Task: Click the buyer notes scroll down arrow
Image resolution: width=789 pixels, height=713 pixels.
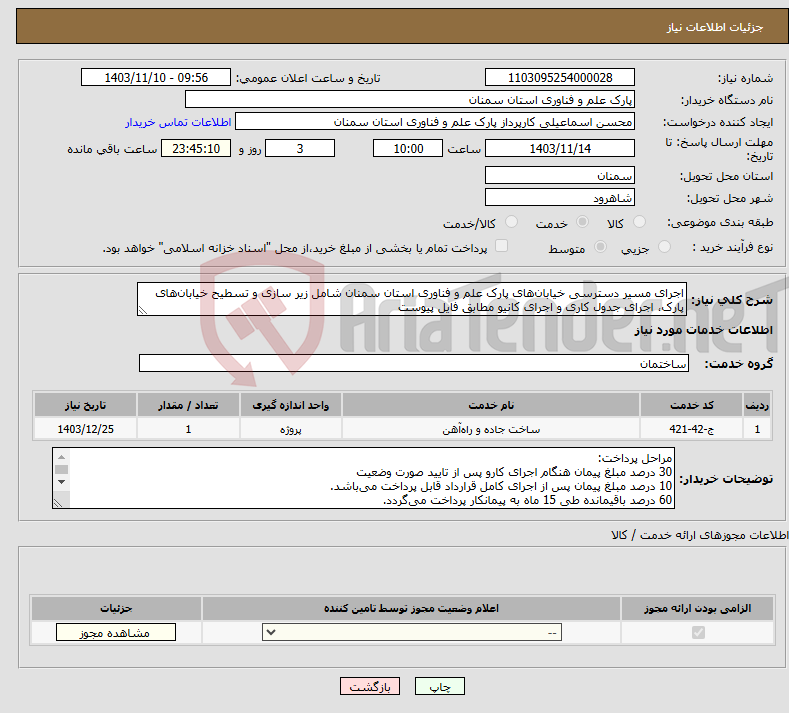Action: click(x=61, y=482)
